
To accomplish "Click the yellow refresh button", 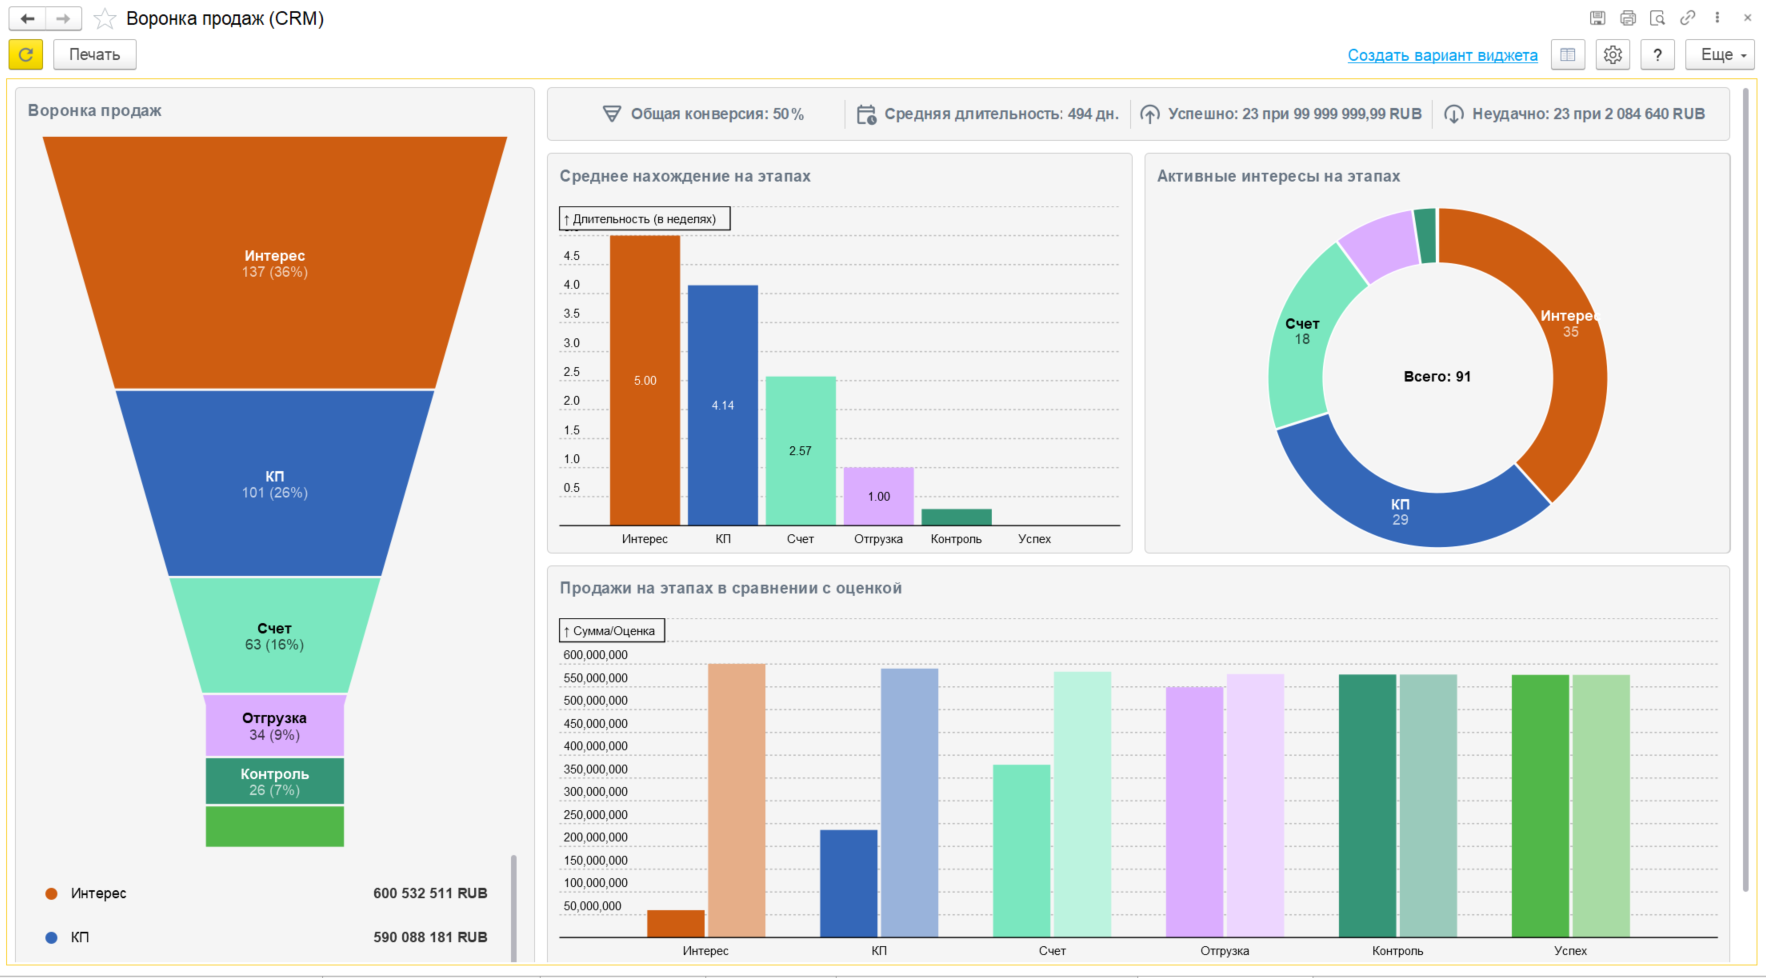I will click(26, 55).
